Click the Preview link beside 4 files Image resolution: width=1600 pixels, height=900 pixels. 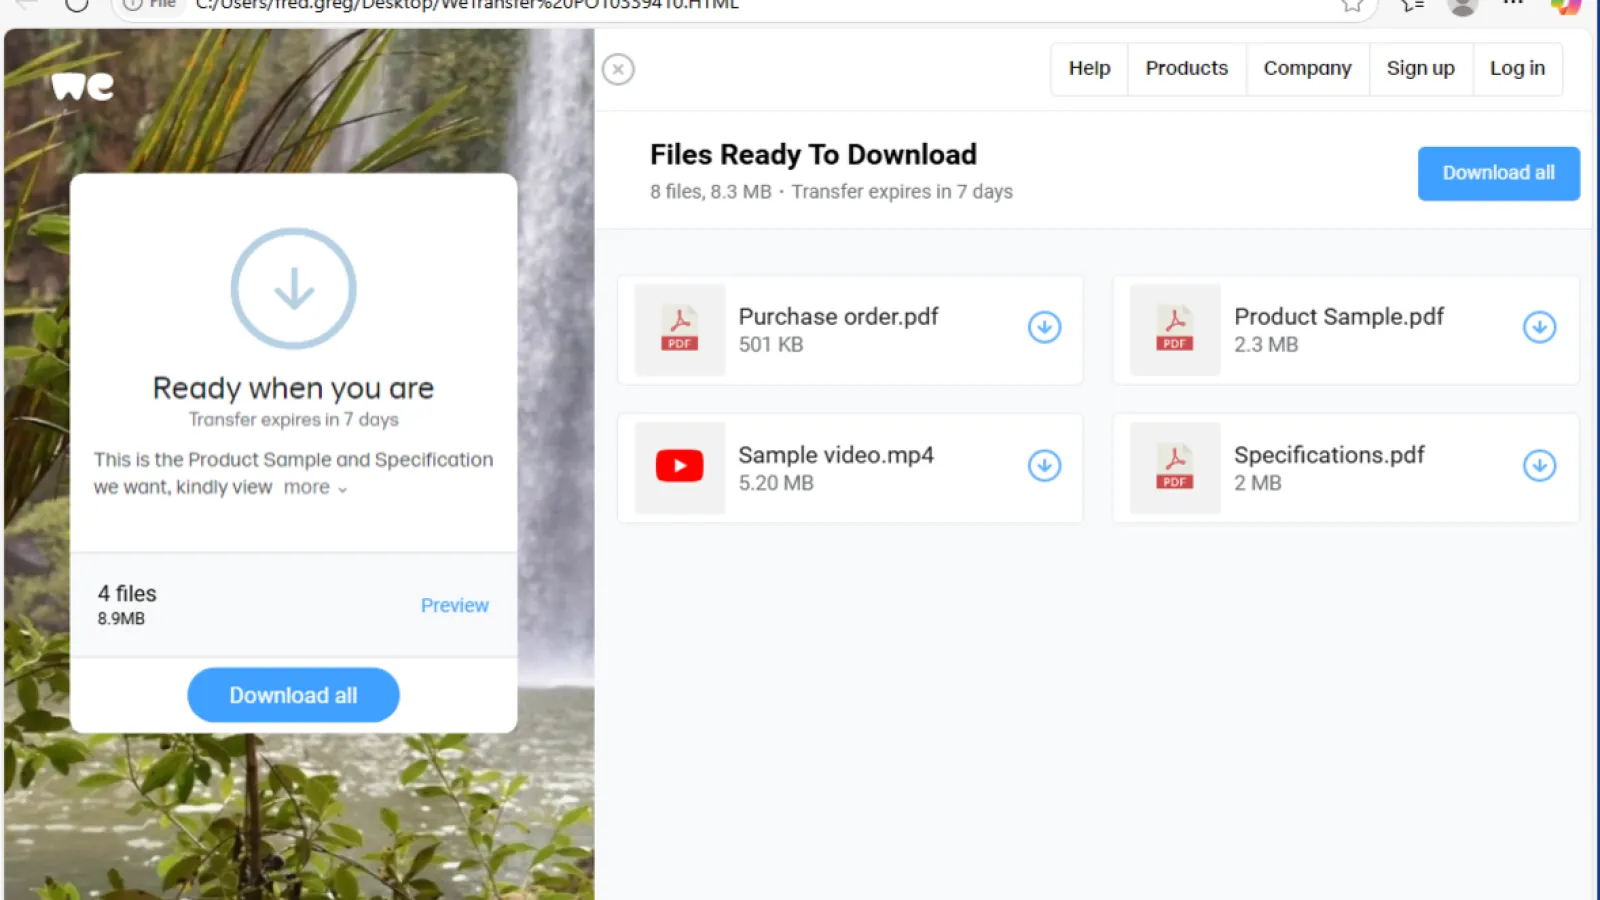tap(454, 606)
